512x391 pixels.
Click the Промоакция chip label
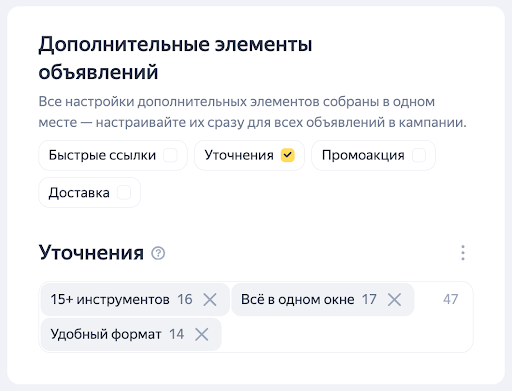click(363, 155)
